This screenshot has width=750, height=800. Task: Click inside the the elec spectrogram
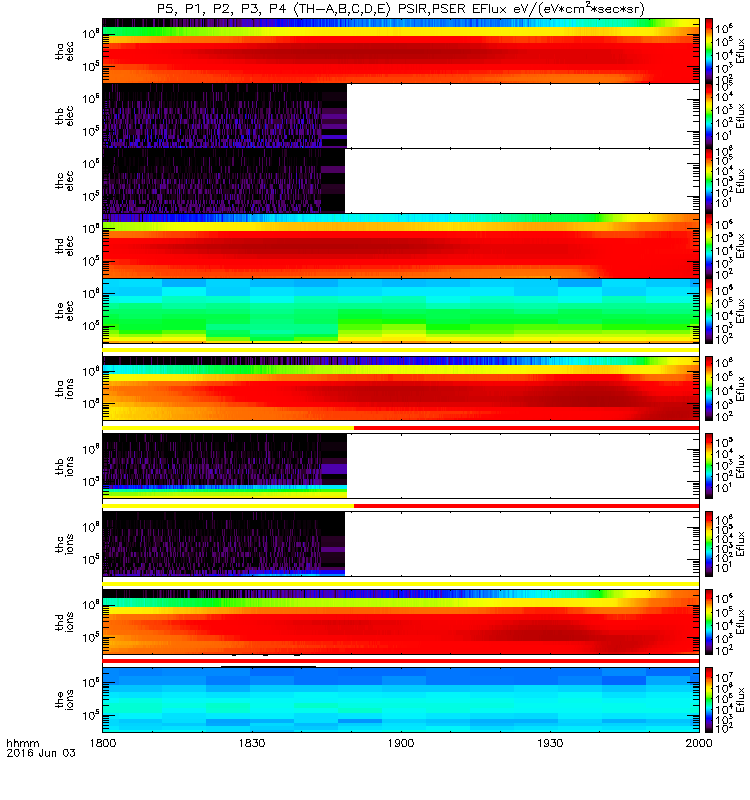(401, 311)
